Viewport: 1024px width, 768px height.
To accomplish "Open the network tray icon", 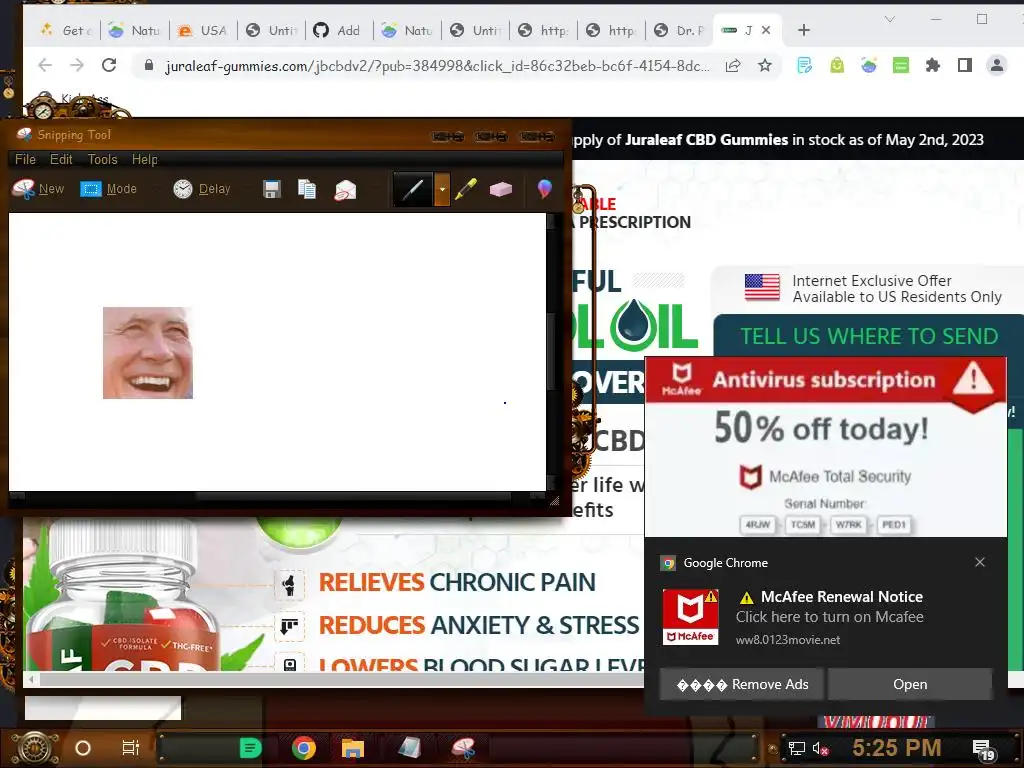I will point(797,748).
